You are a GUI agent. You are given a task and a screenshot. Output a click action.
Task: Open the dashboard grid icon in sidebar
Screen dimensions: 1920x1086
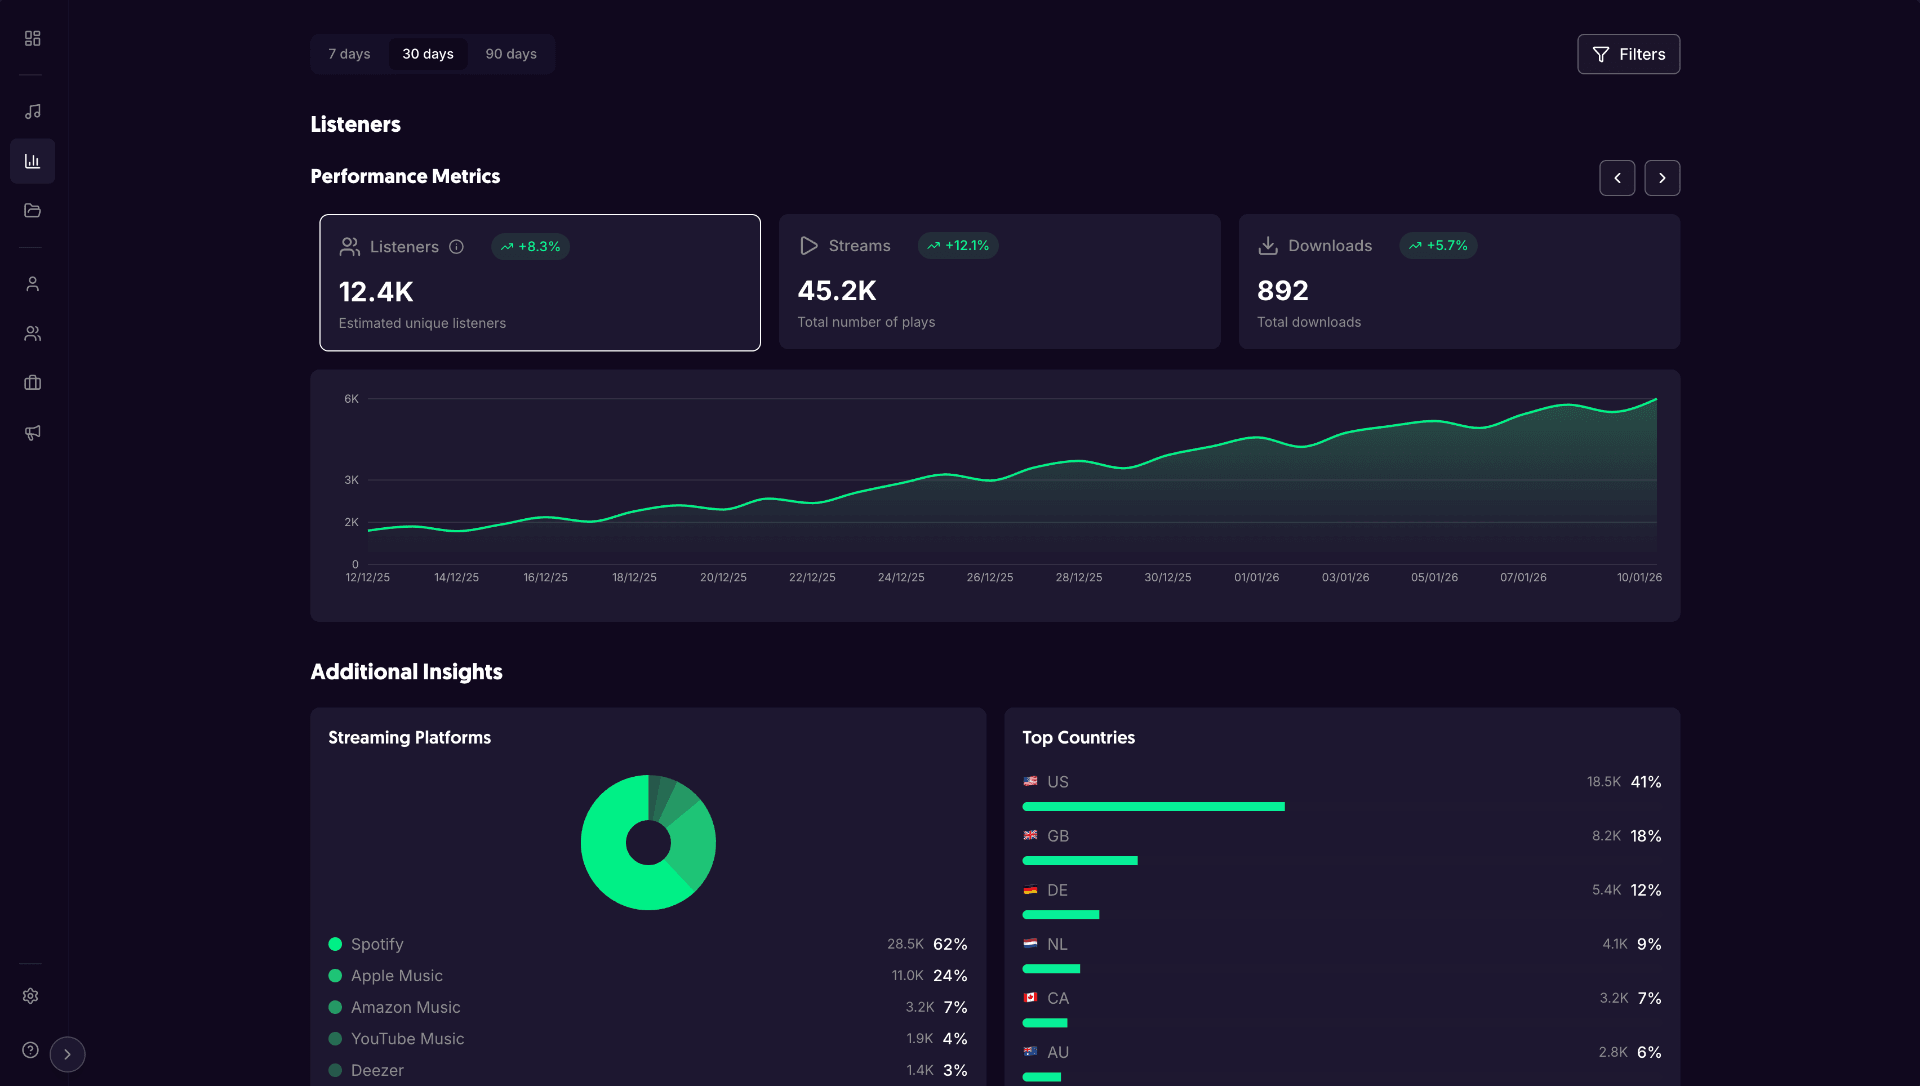(x=32, y=38)
